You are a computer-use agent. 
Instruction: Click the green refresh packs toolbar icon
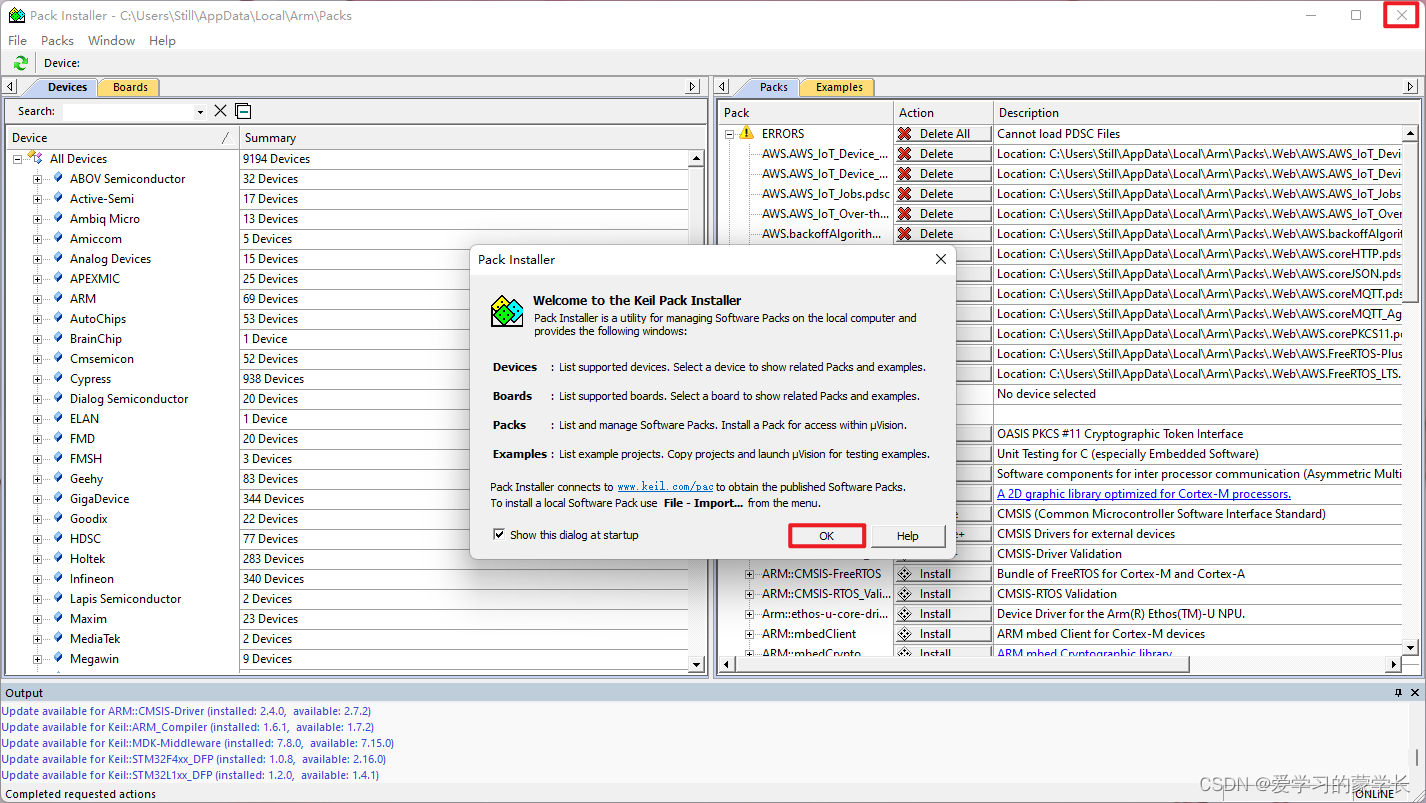(x=20, y=63)
